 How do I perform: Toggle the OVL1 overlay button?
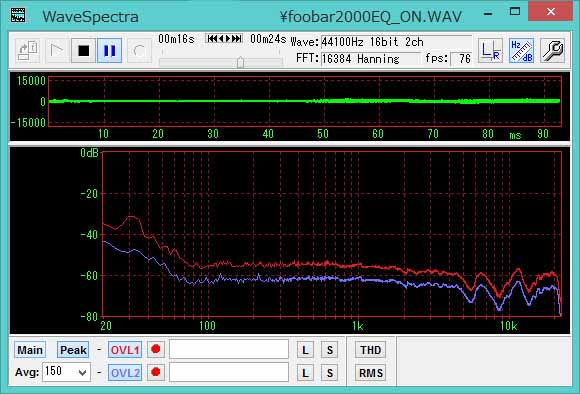(x=125, y=350)
